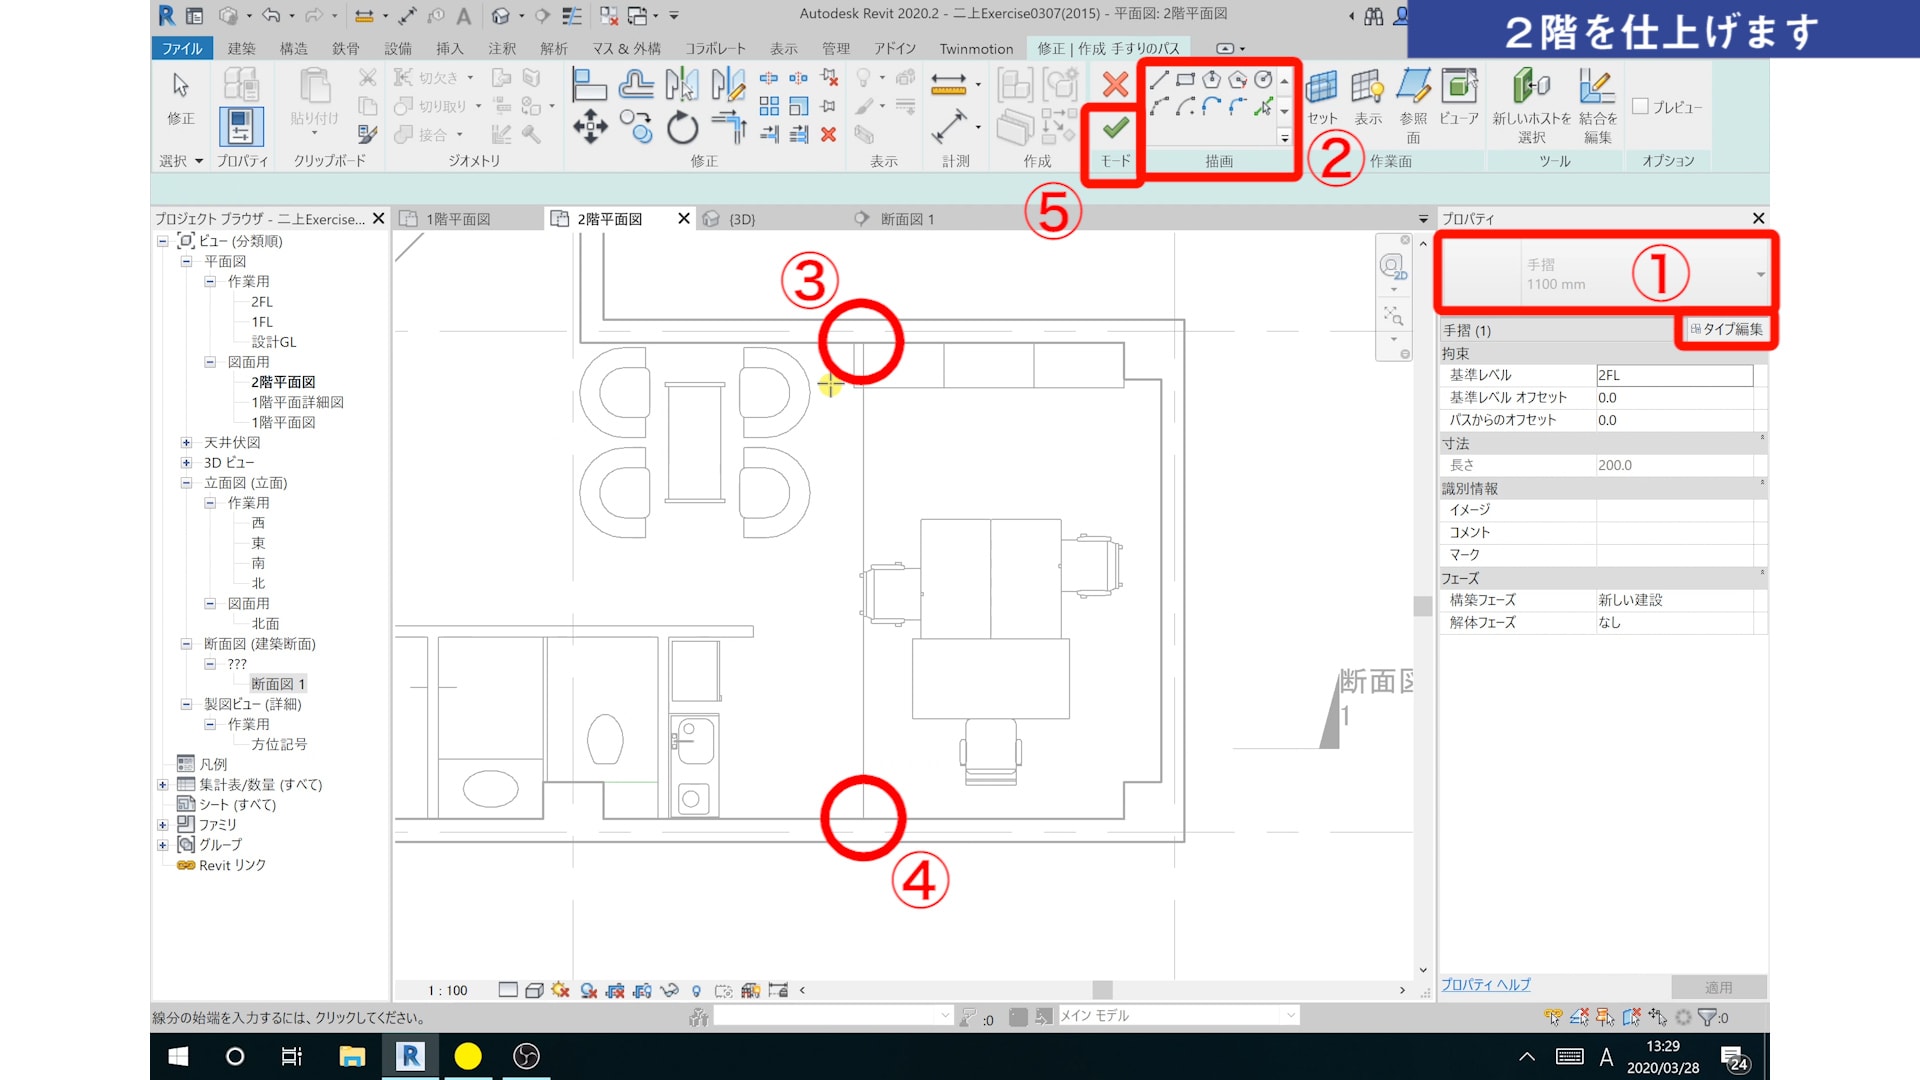The image size is (1920, 1080).
Task: Click Set work plane icon
Action: pos(1321,88)
